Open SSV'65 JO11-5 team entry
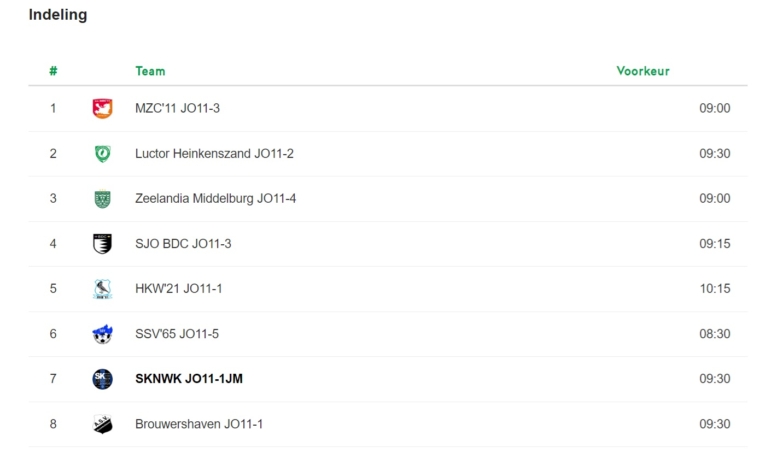This screenshot has height=459, width=777. click(x=177, y=334)
